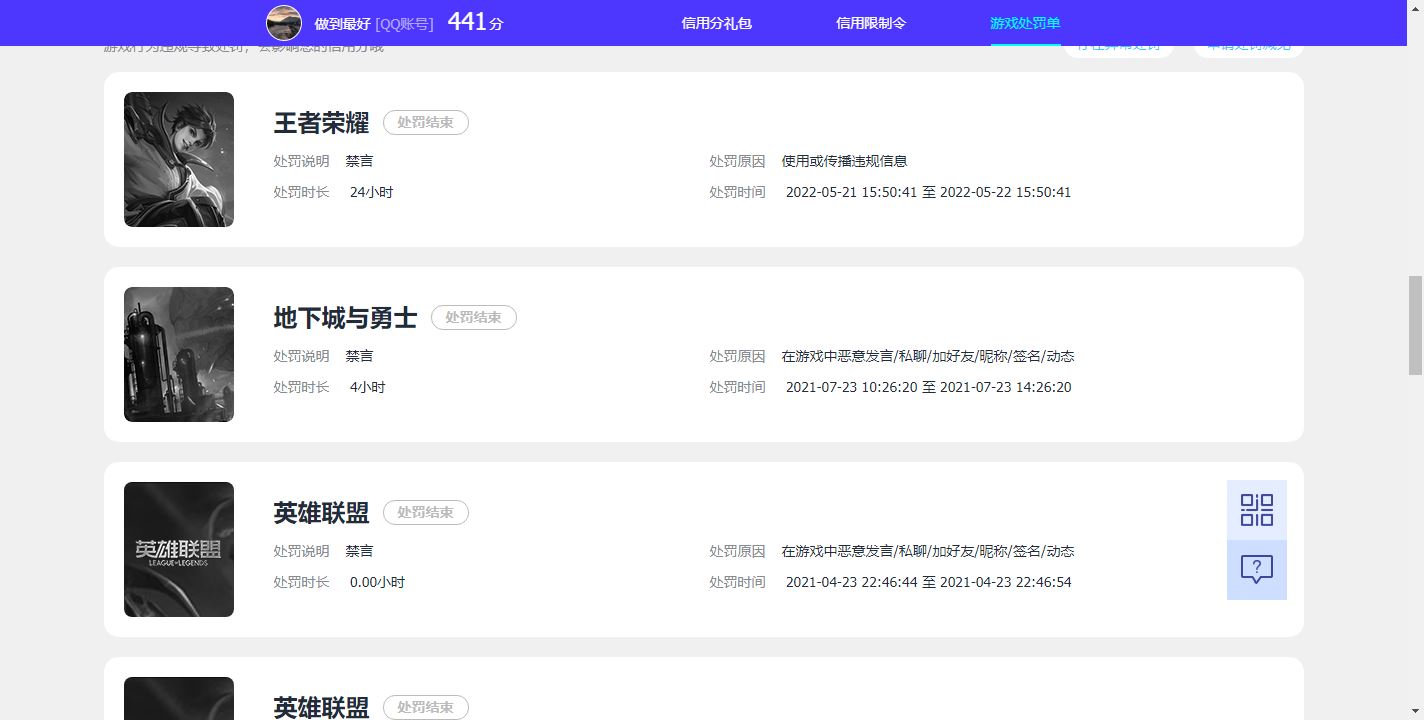Click the 做到最好 [QQ账号] username

372,23
